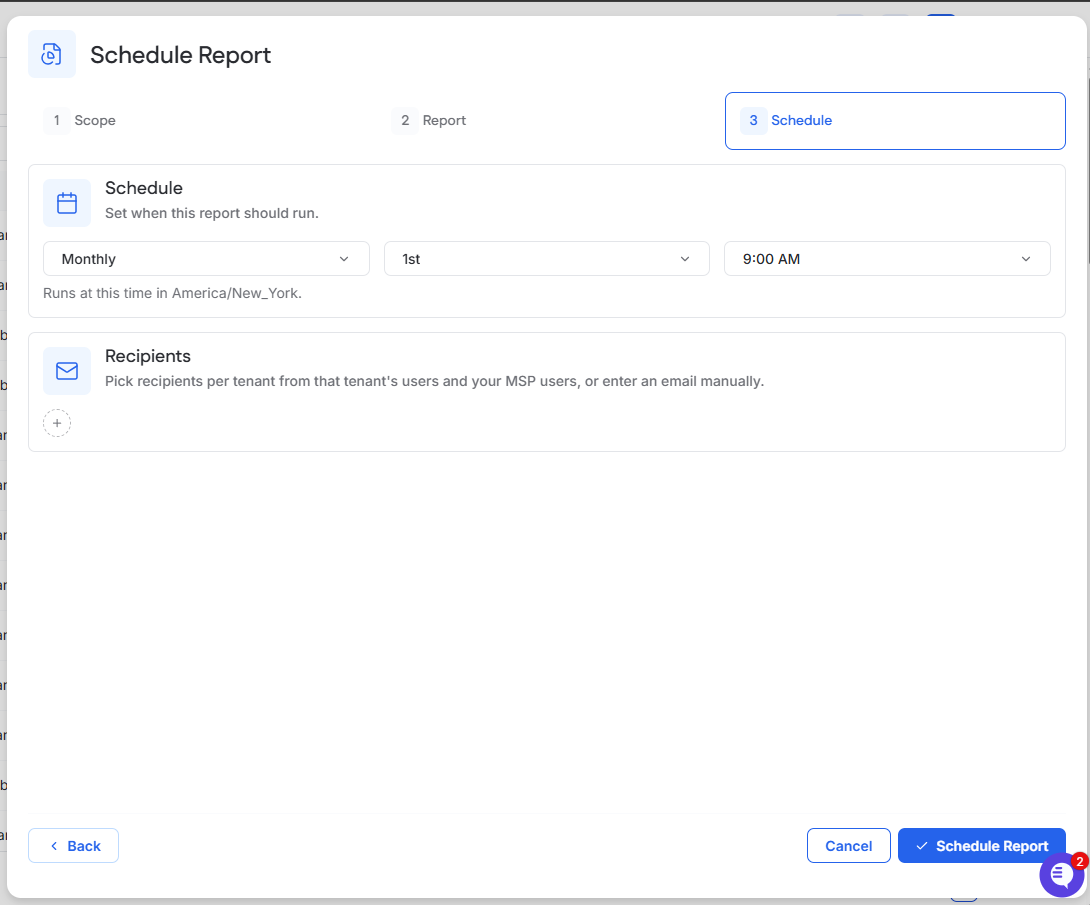Open the Monthly frequency dropdown

click(206, 259)
